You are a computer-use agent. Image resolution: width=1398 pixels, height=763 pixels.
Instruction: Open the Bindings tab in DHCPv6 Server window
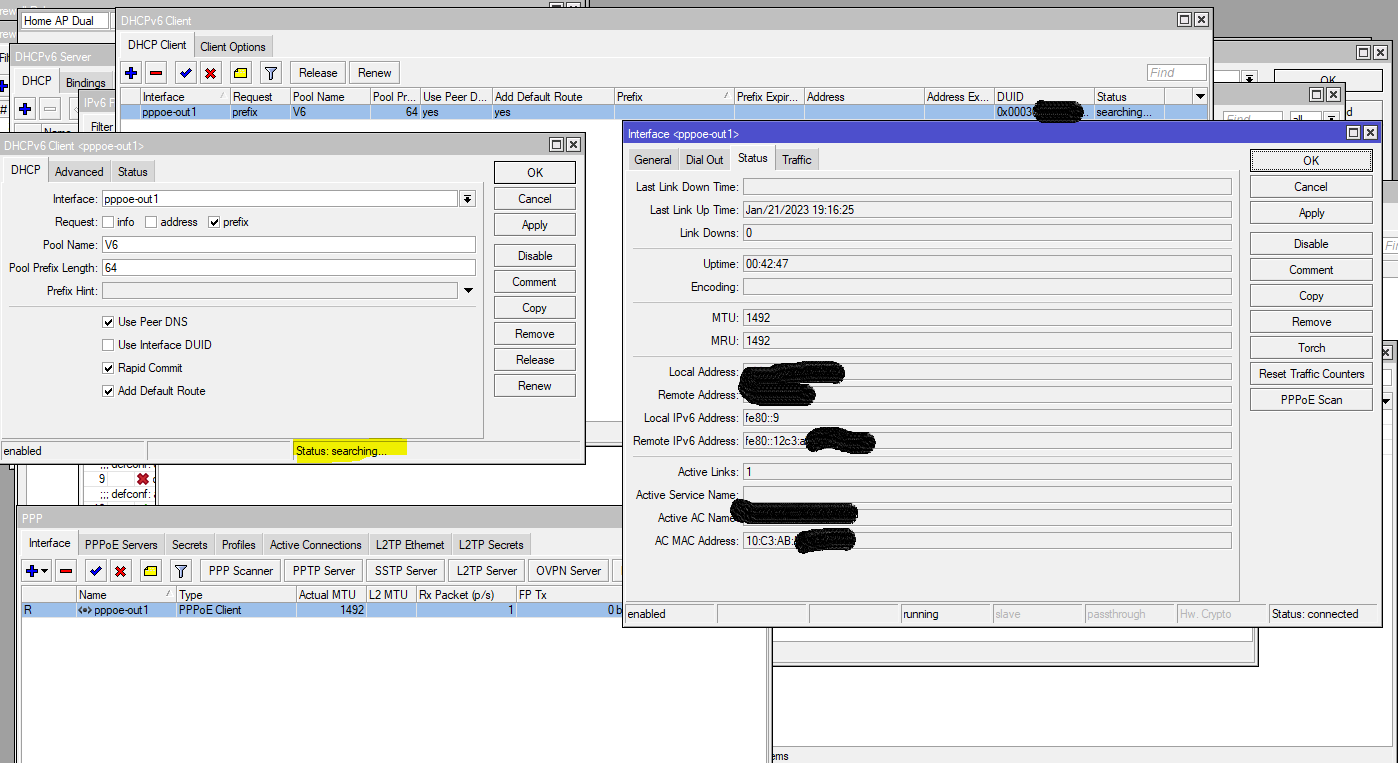(x=86, y=83)
